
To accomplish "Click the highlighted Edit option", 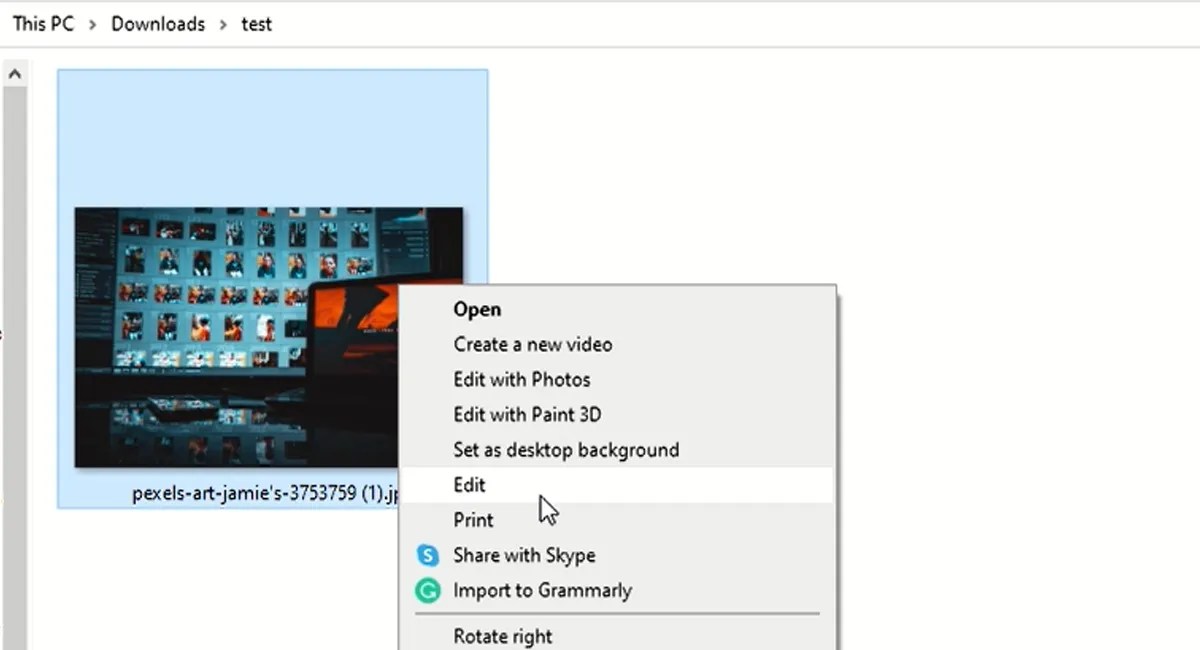I will (x=469, y=484).
